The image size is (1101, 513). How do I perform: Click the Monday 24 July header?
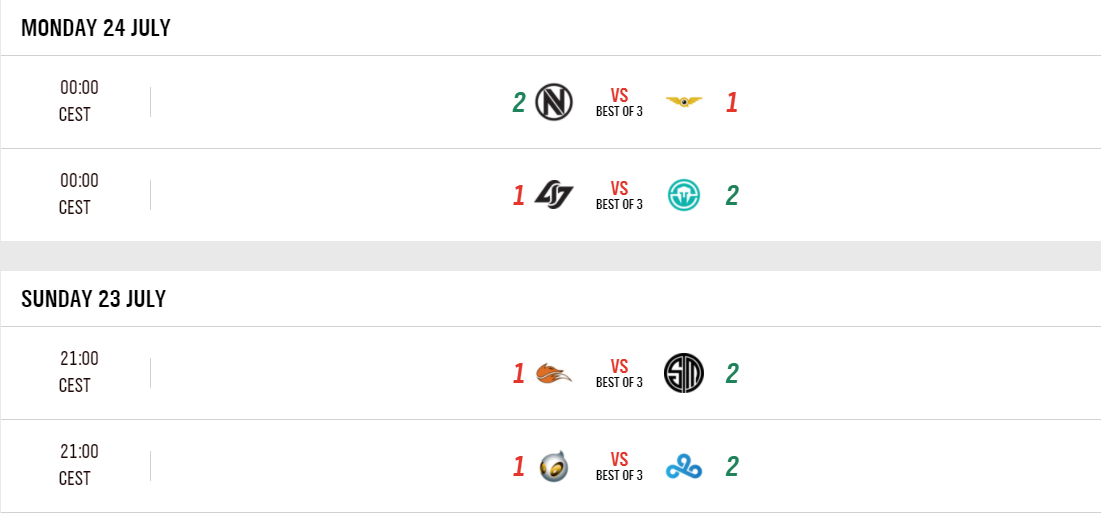[96, 28]
